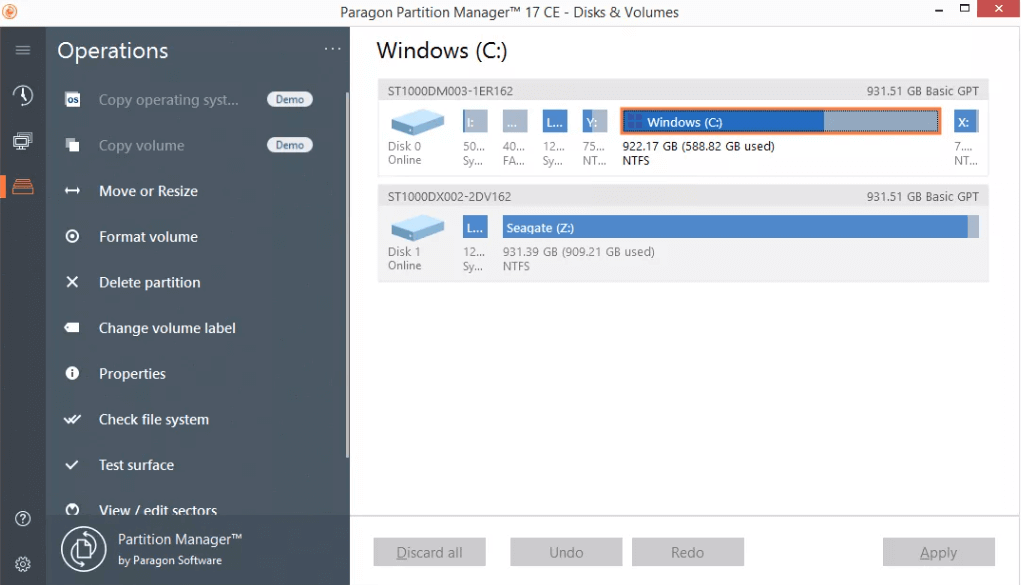
Task: Click the Partition Manager logo icon
Action: 83,549
